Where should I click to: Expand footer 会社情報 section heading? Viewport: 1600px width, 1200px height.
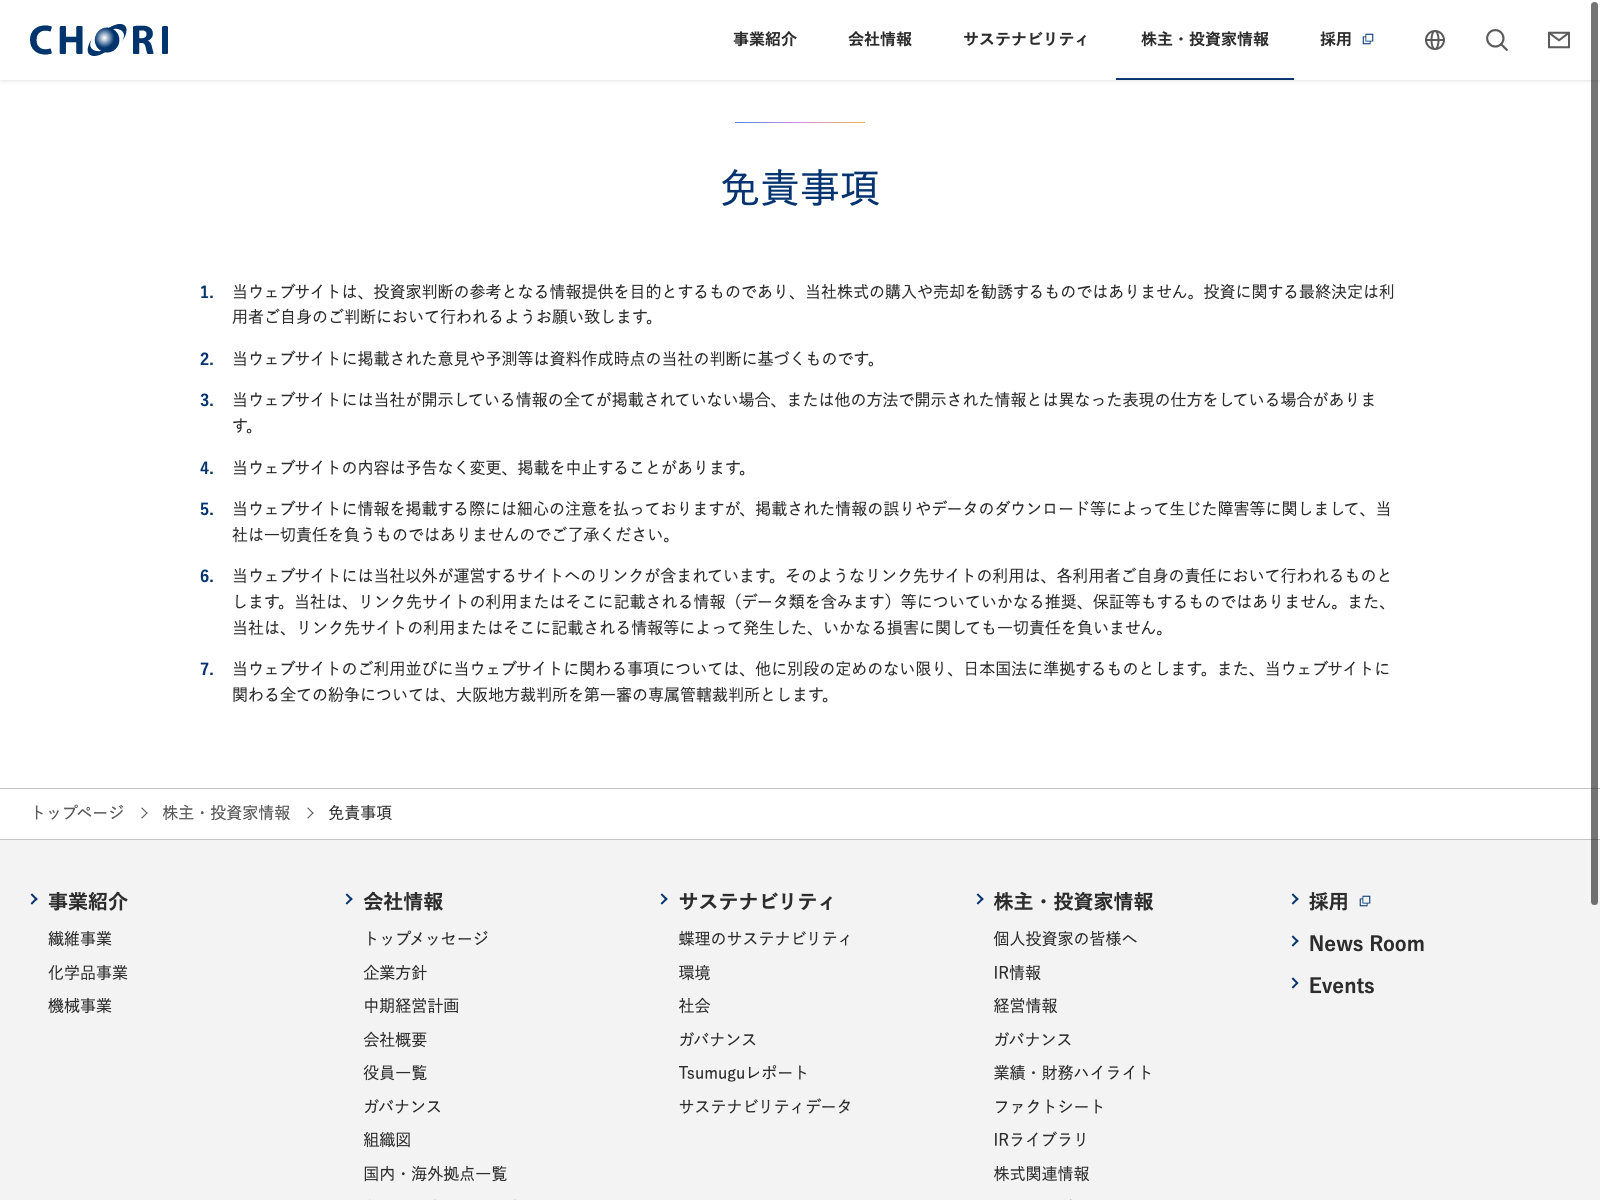coord(403,901)
